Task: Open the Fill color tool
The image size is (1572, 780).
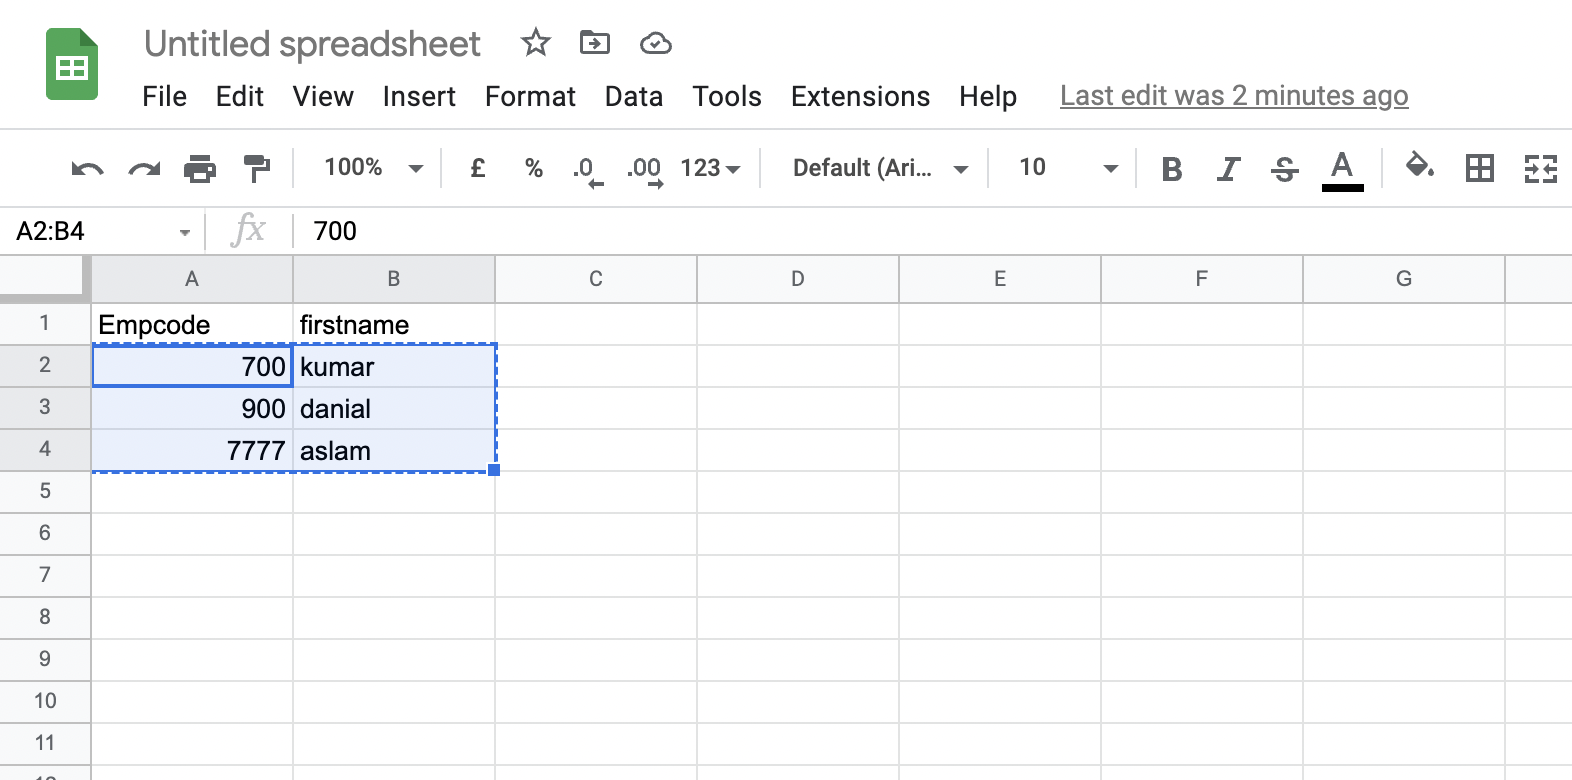Action: coord(1419,168)
